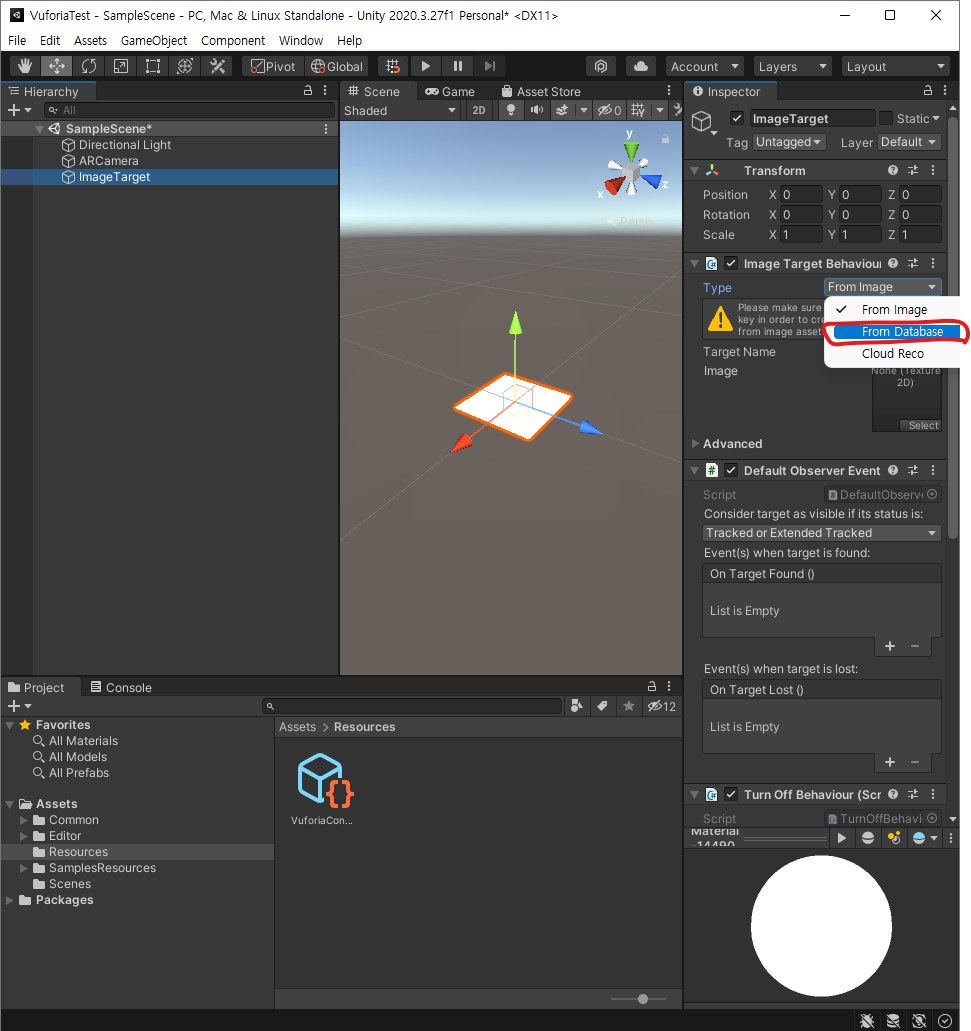Open the Layout dropdown
Viewport: 971px width, 1031px height.
[895, 66]
